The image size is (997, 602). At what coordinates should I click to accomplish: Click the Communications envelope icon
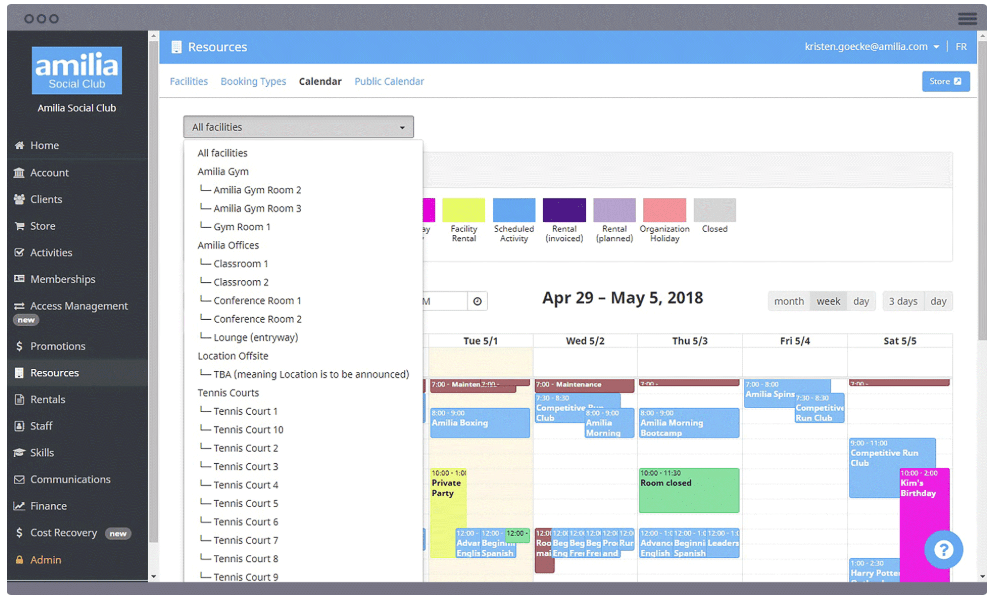(19, 480)
